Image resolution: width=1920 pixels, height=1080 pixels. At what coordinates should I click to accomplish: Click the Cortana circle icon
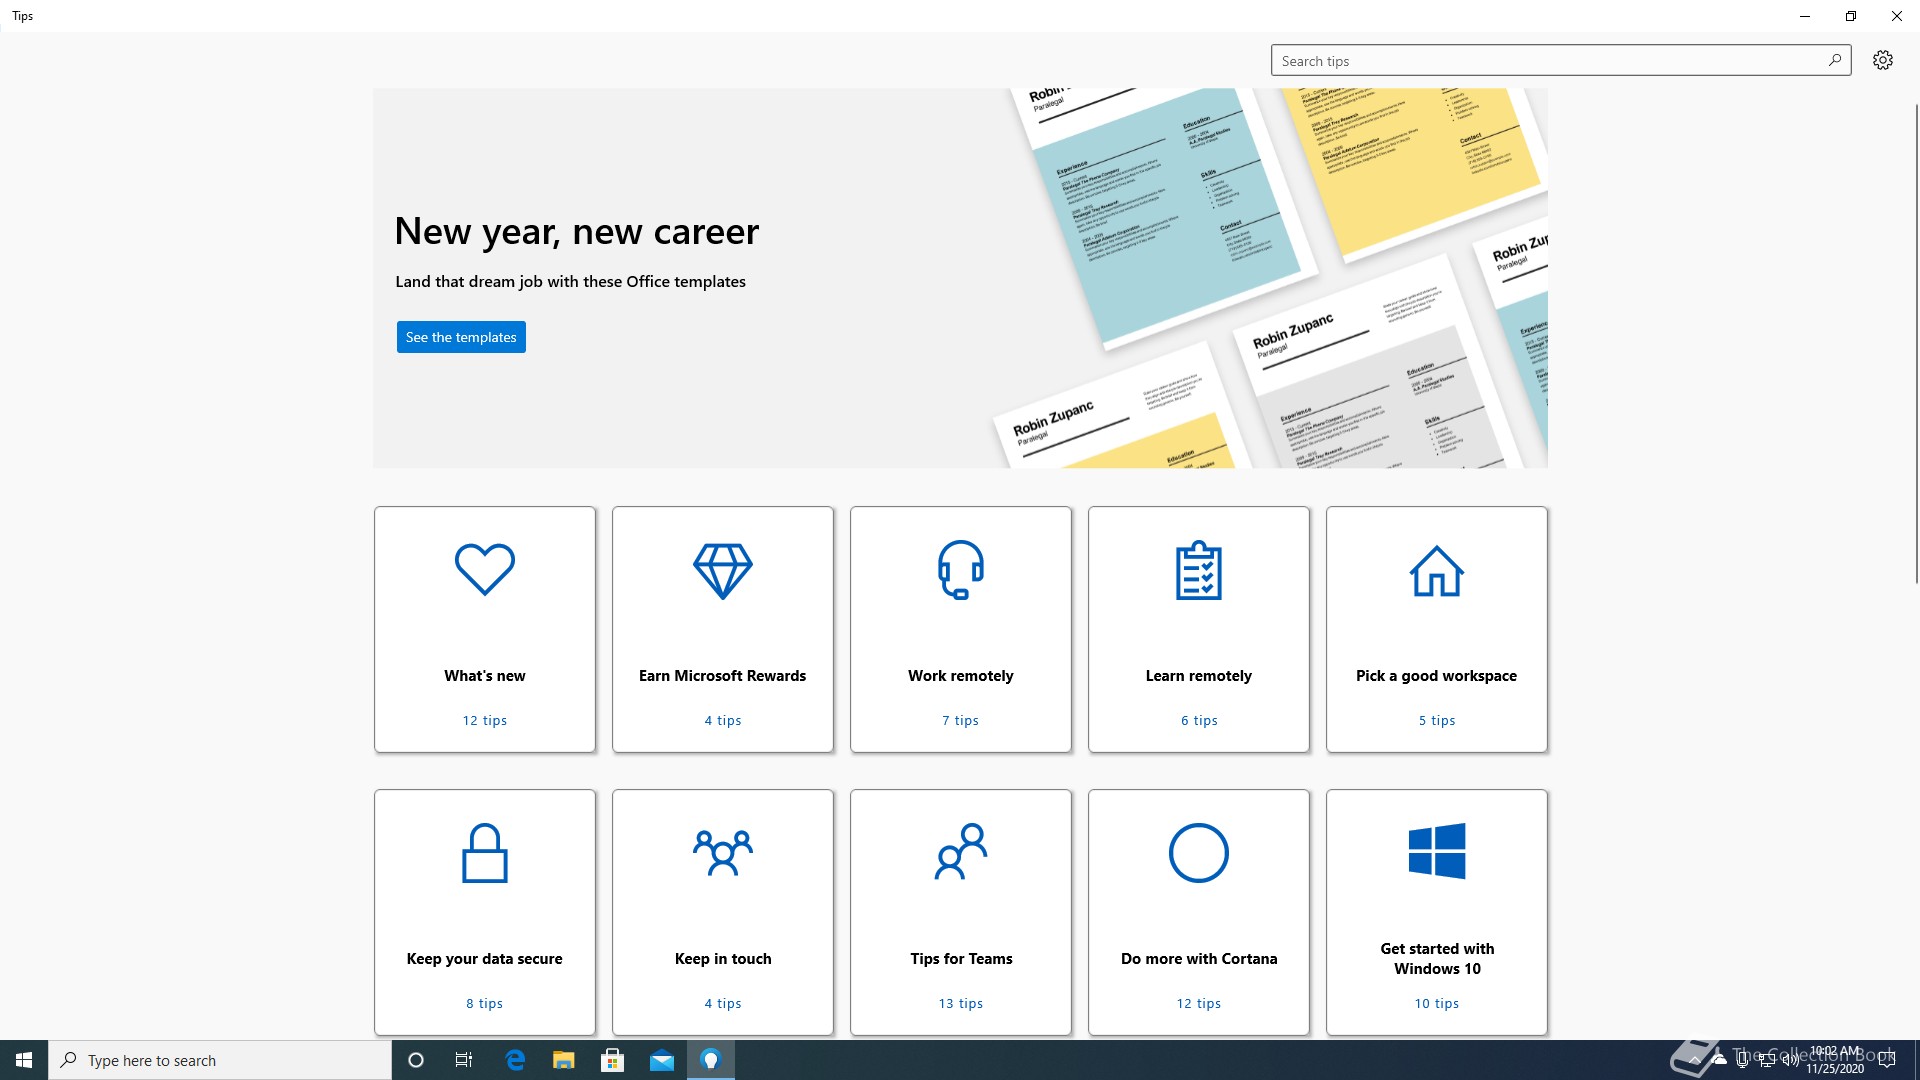pos(1199,853)
